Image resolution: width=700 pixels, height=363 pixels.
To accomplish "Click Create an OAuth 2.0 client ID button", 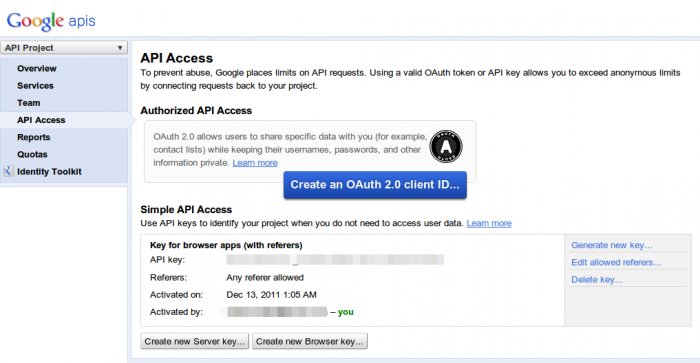I will pyautogui.click(x=375, y=185).
